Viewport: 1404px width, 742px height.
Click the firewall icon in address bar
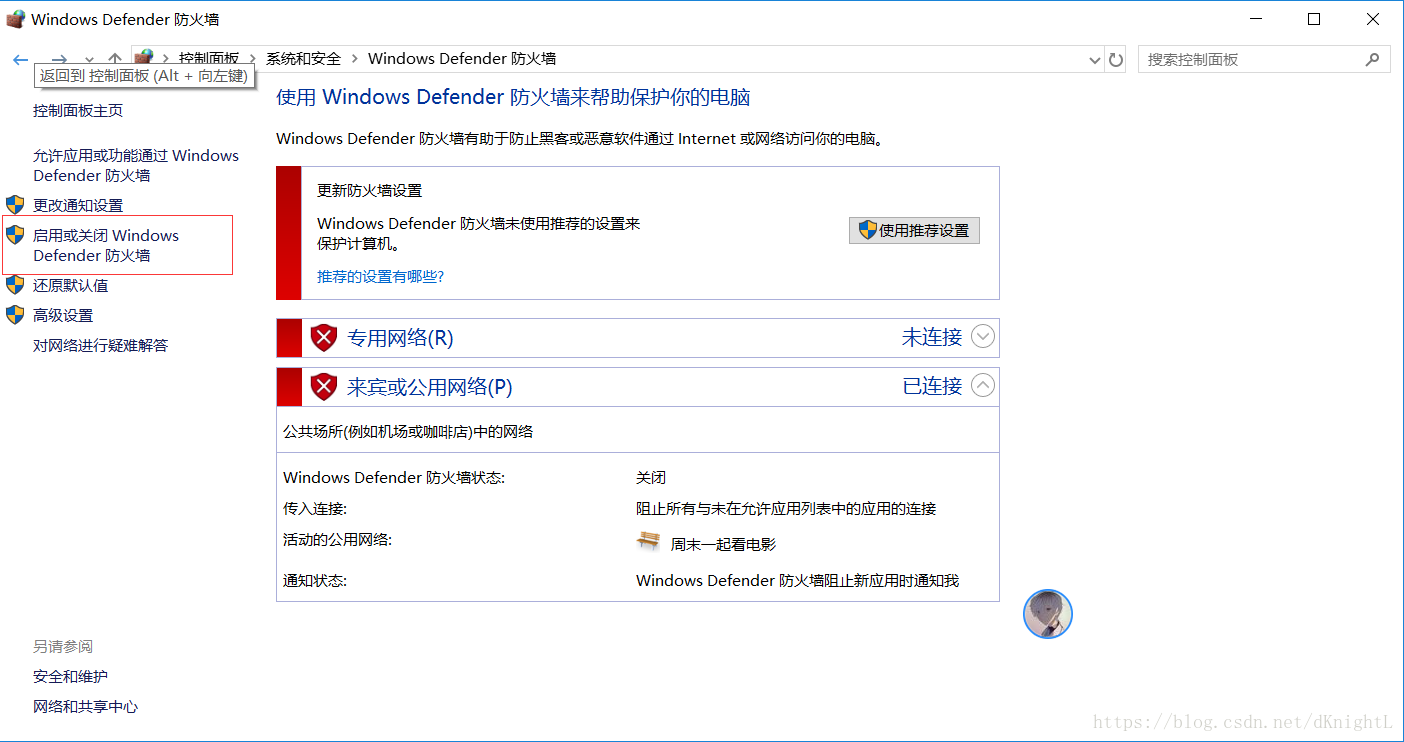pos(145,58)
